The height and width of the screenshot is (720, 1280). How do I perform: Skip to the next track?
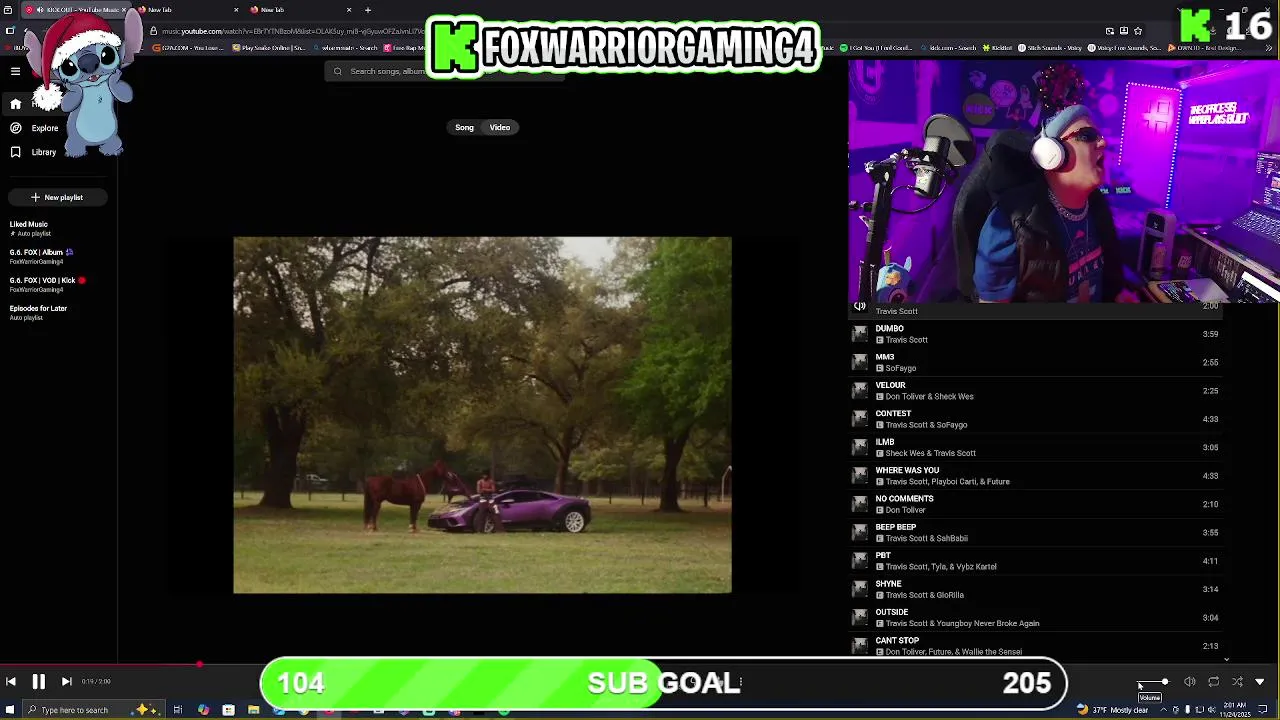66,682
